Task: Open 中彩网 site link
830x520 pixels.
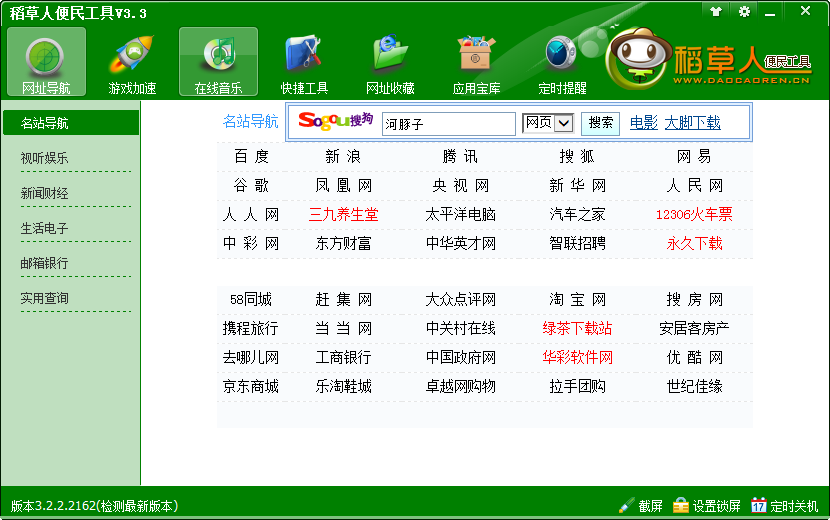Action: coord(251,244)
